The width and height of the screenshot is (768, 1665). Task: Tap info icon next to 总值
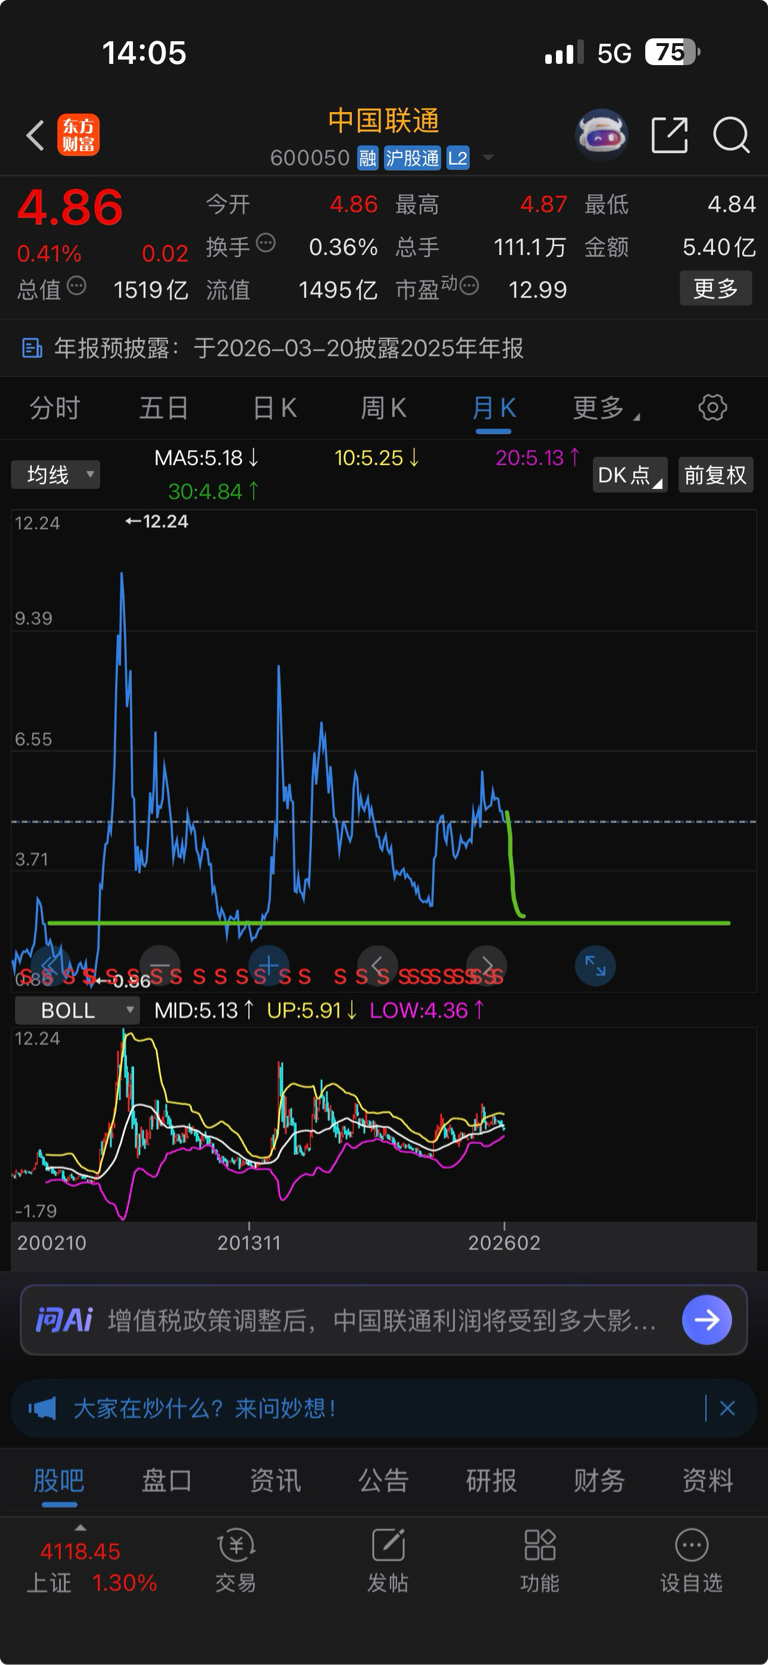[77, 286]
